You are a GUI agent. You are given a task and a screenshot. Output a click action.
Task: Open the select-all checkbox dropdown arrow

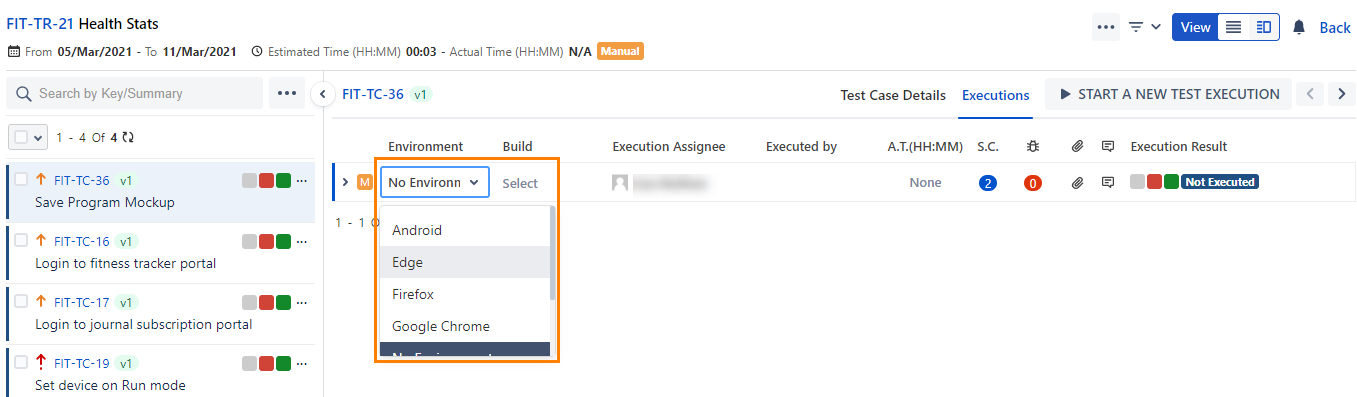(x=38, y=137)
